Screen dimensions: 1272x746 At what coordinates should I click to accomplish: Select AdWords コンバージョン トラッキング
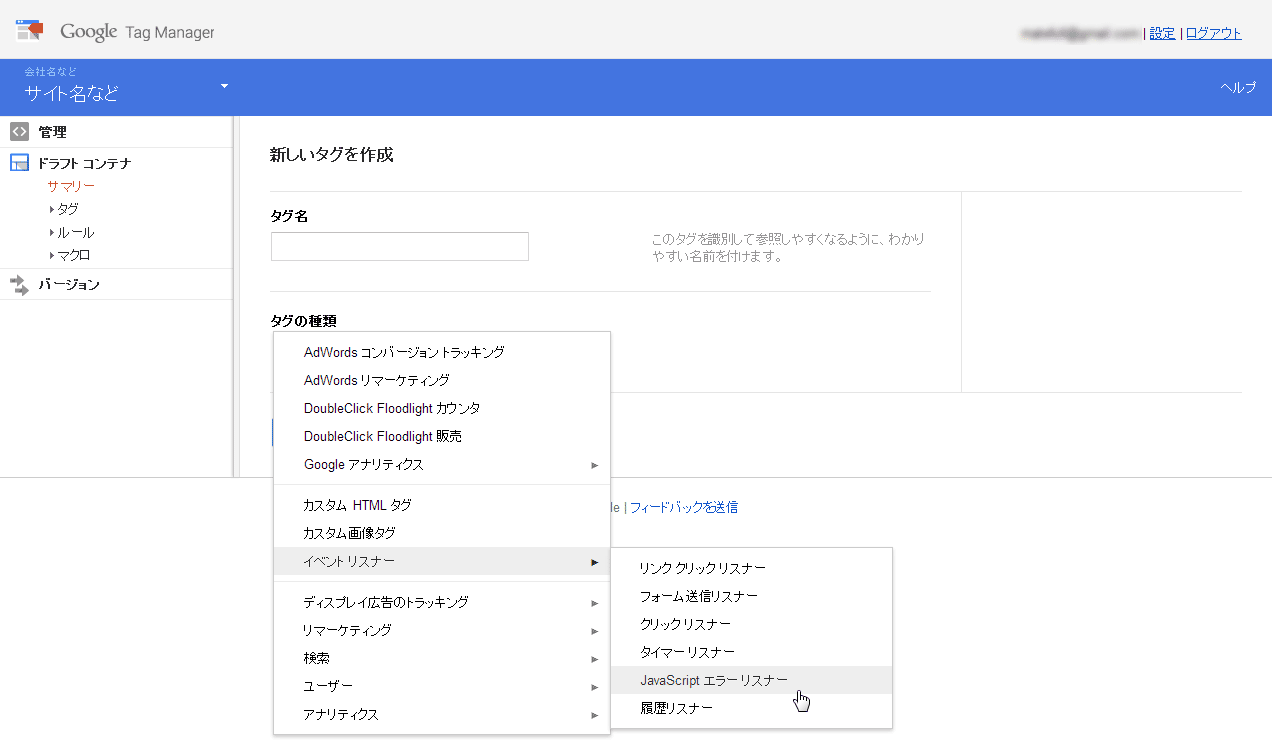[441, 352]
